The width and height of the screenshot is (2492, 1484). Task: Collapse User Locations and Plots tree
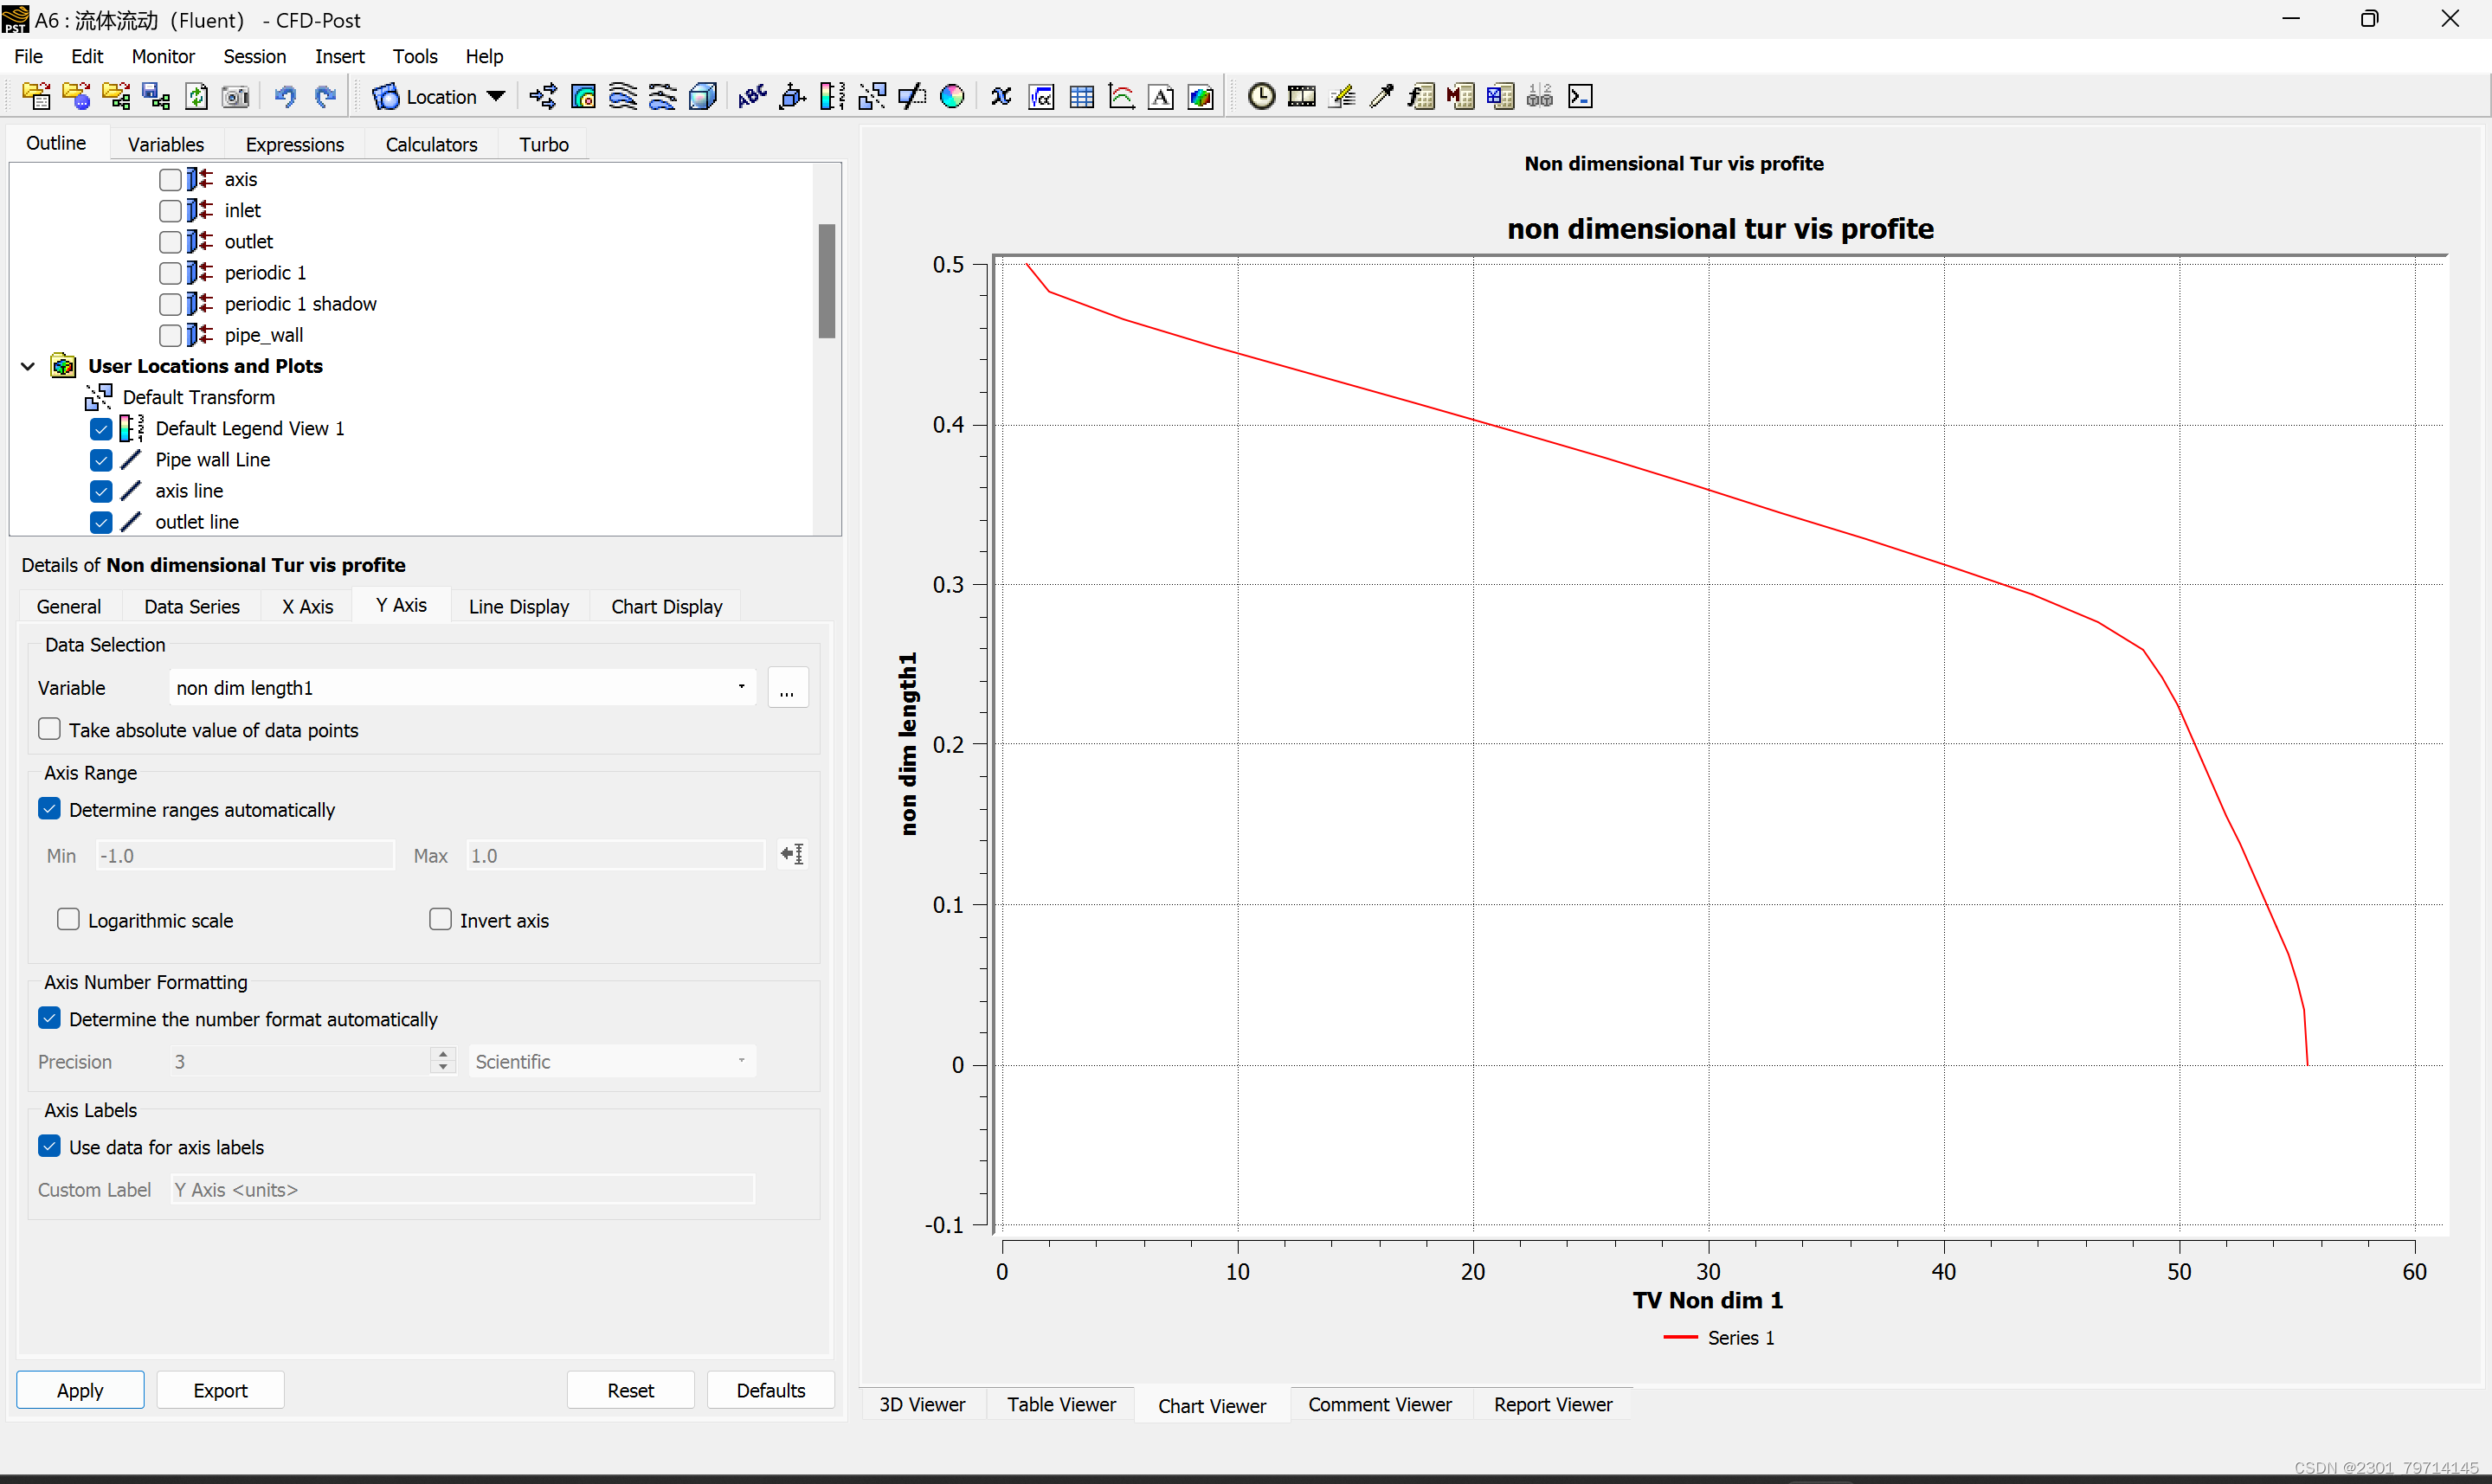[28, 366]
